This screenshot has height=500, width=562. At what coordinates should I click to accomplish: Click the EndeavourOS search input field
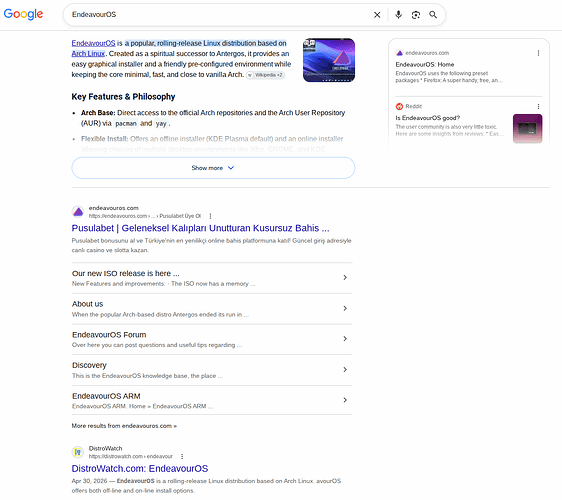click(219, 15)
